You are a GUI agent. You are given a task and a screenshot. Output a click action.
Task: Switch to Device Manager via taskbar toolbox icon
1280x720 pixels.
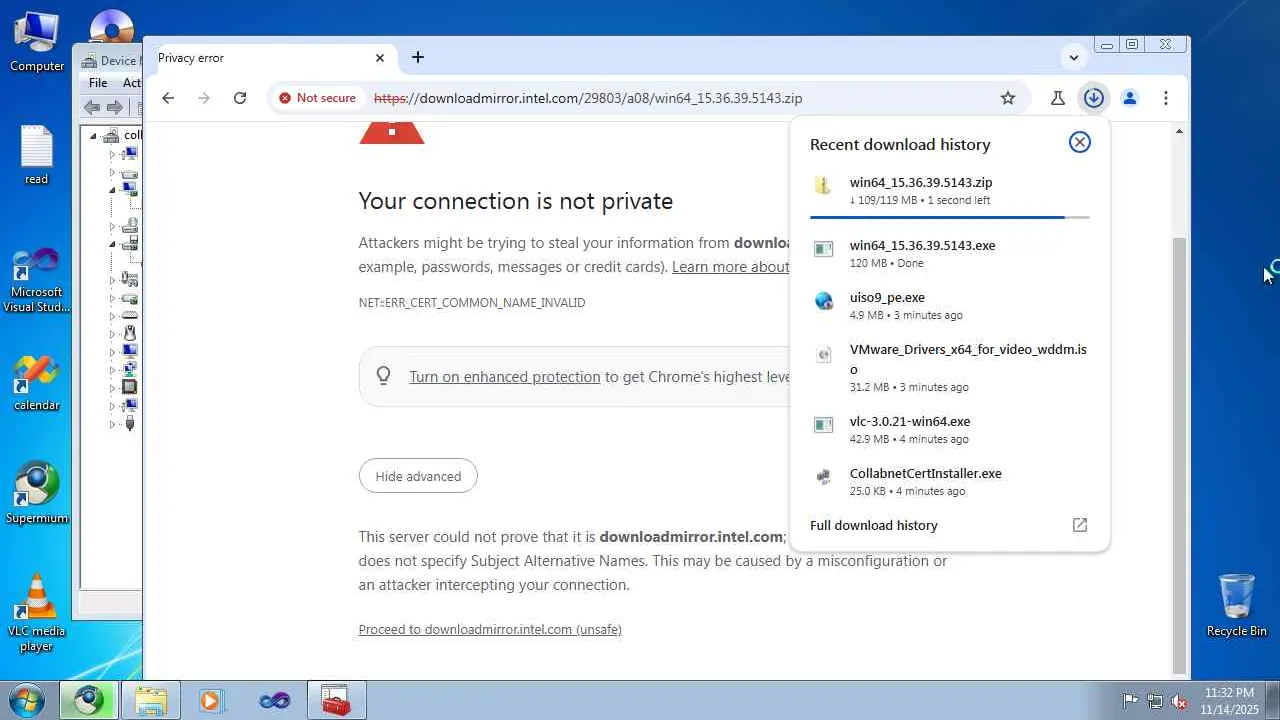coord(336,700)
